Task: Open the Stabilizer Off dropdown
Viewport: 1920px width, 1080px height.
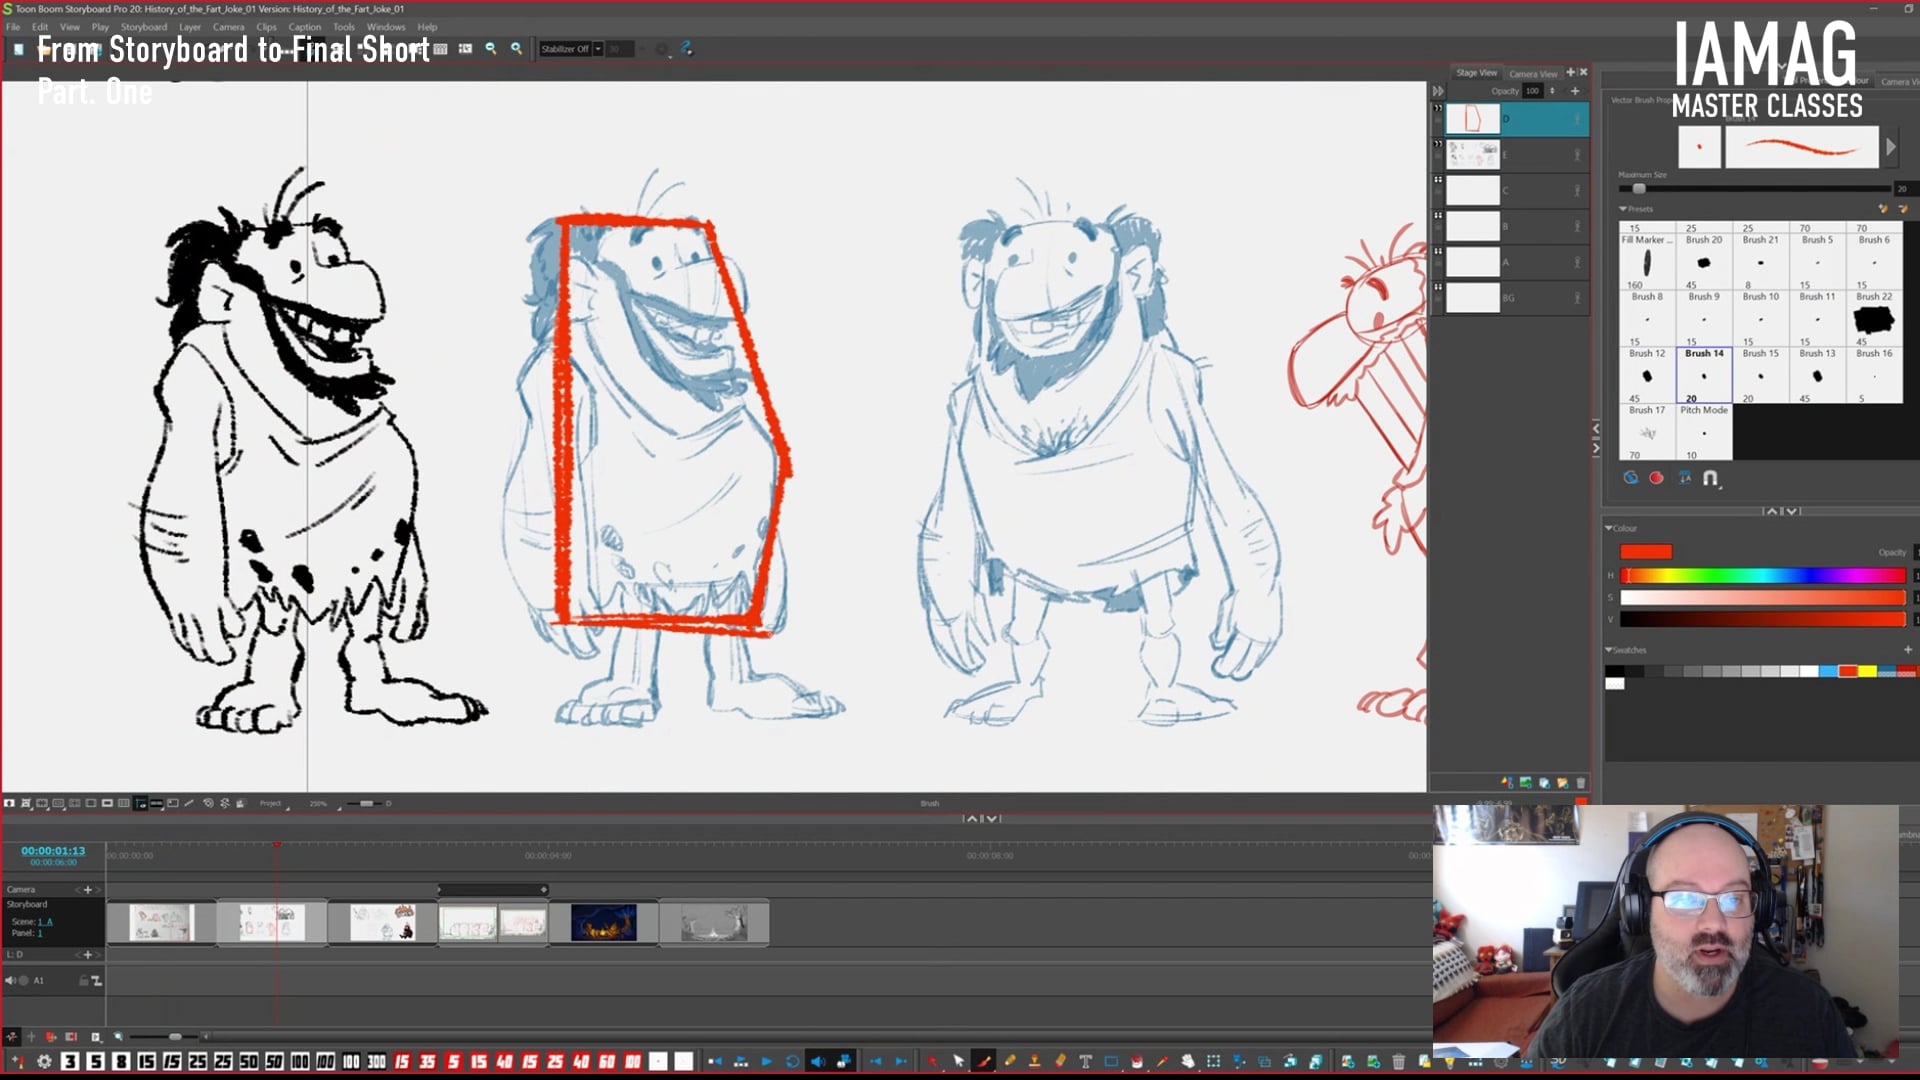Action: (x=598, y=49)
